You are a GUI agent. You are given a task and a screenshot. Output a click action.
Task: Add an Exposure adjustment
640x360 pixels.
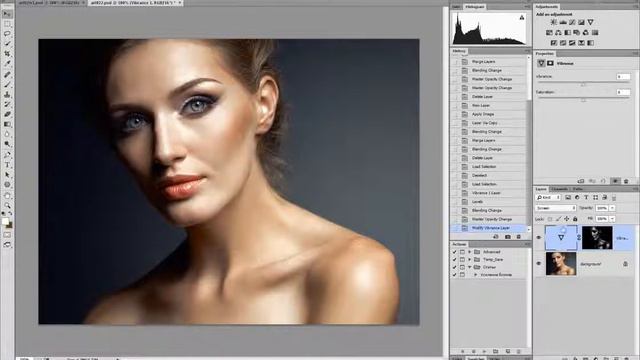(581, 22)
